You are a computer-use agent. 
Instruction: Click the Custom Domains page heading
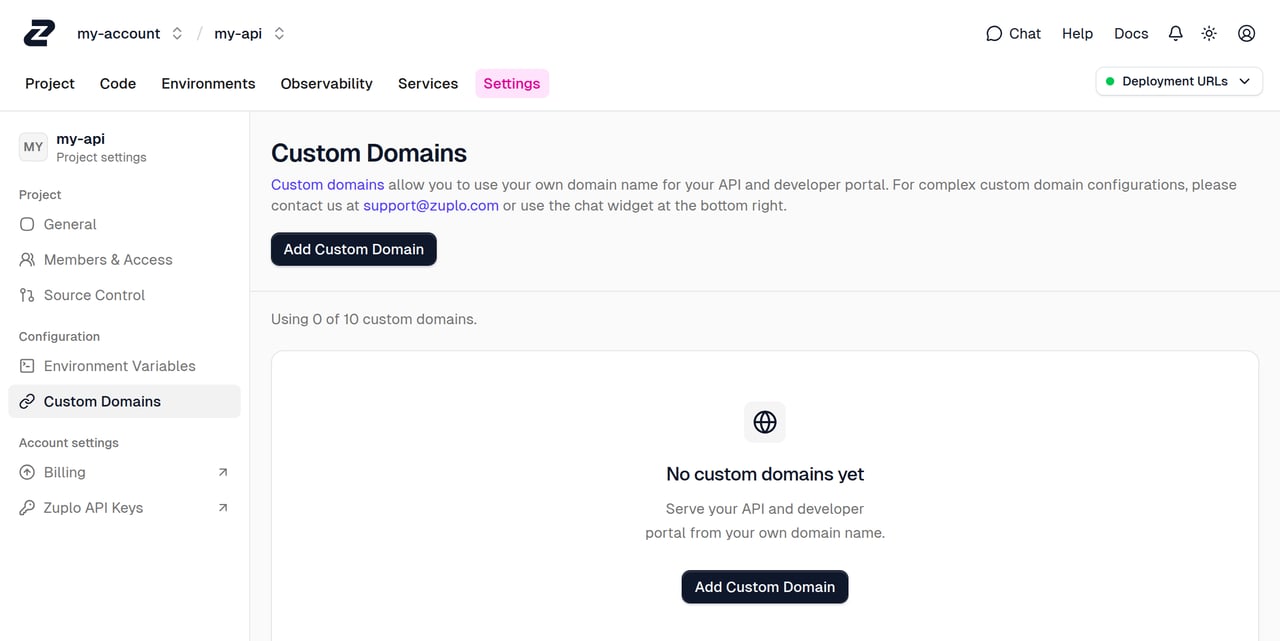369,153
